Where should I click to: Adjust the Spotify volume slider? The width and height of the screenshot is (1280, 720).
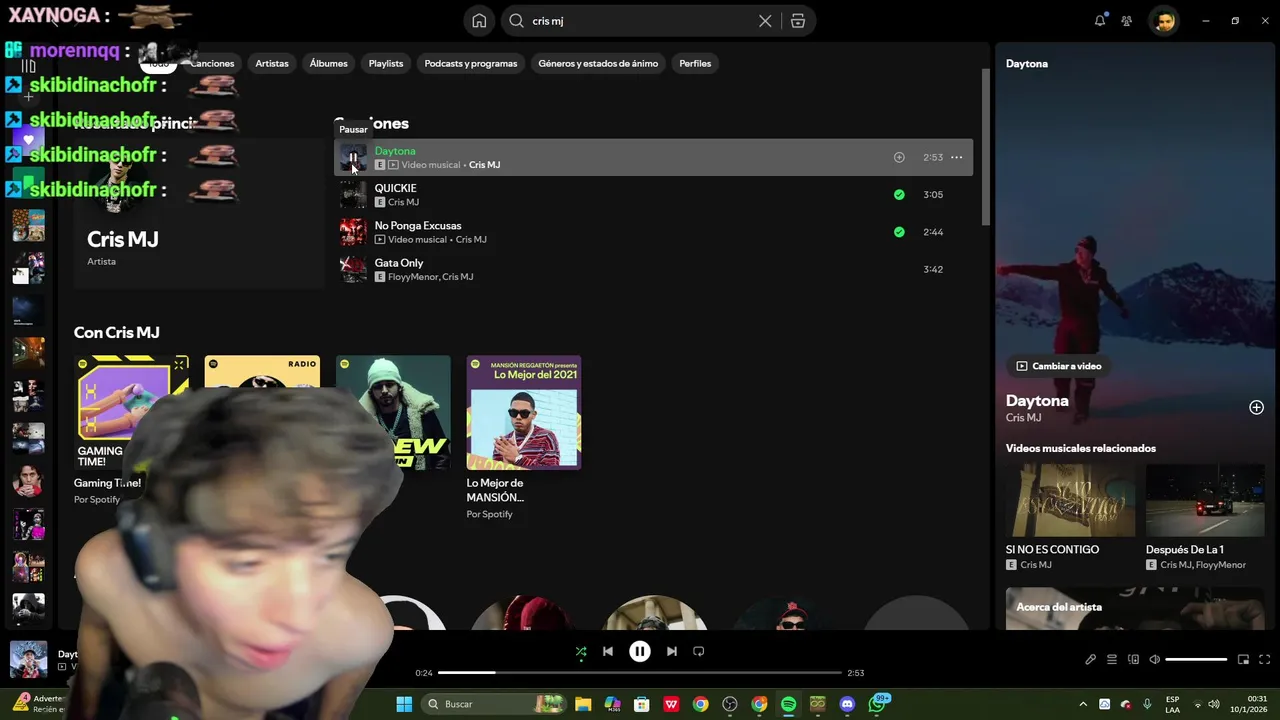pos(1196,659)
